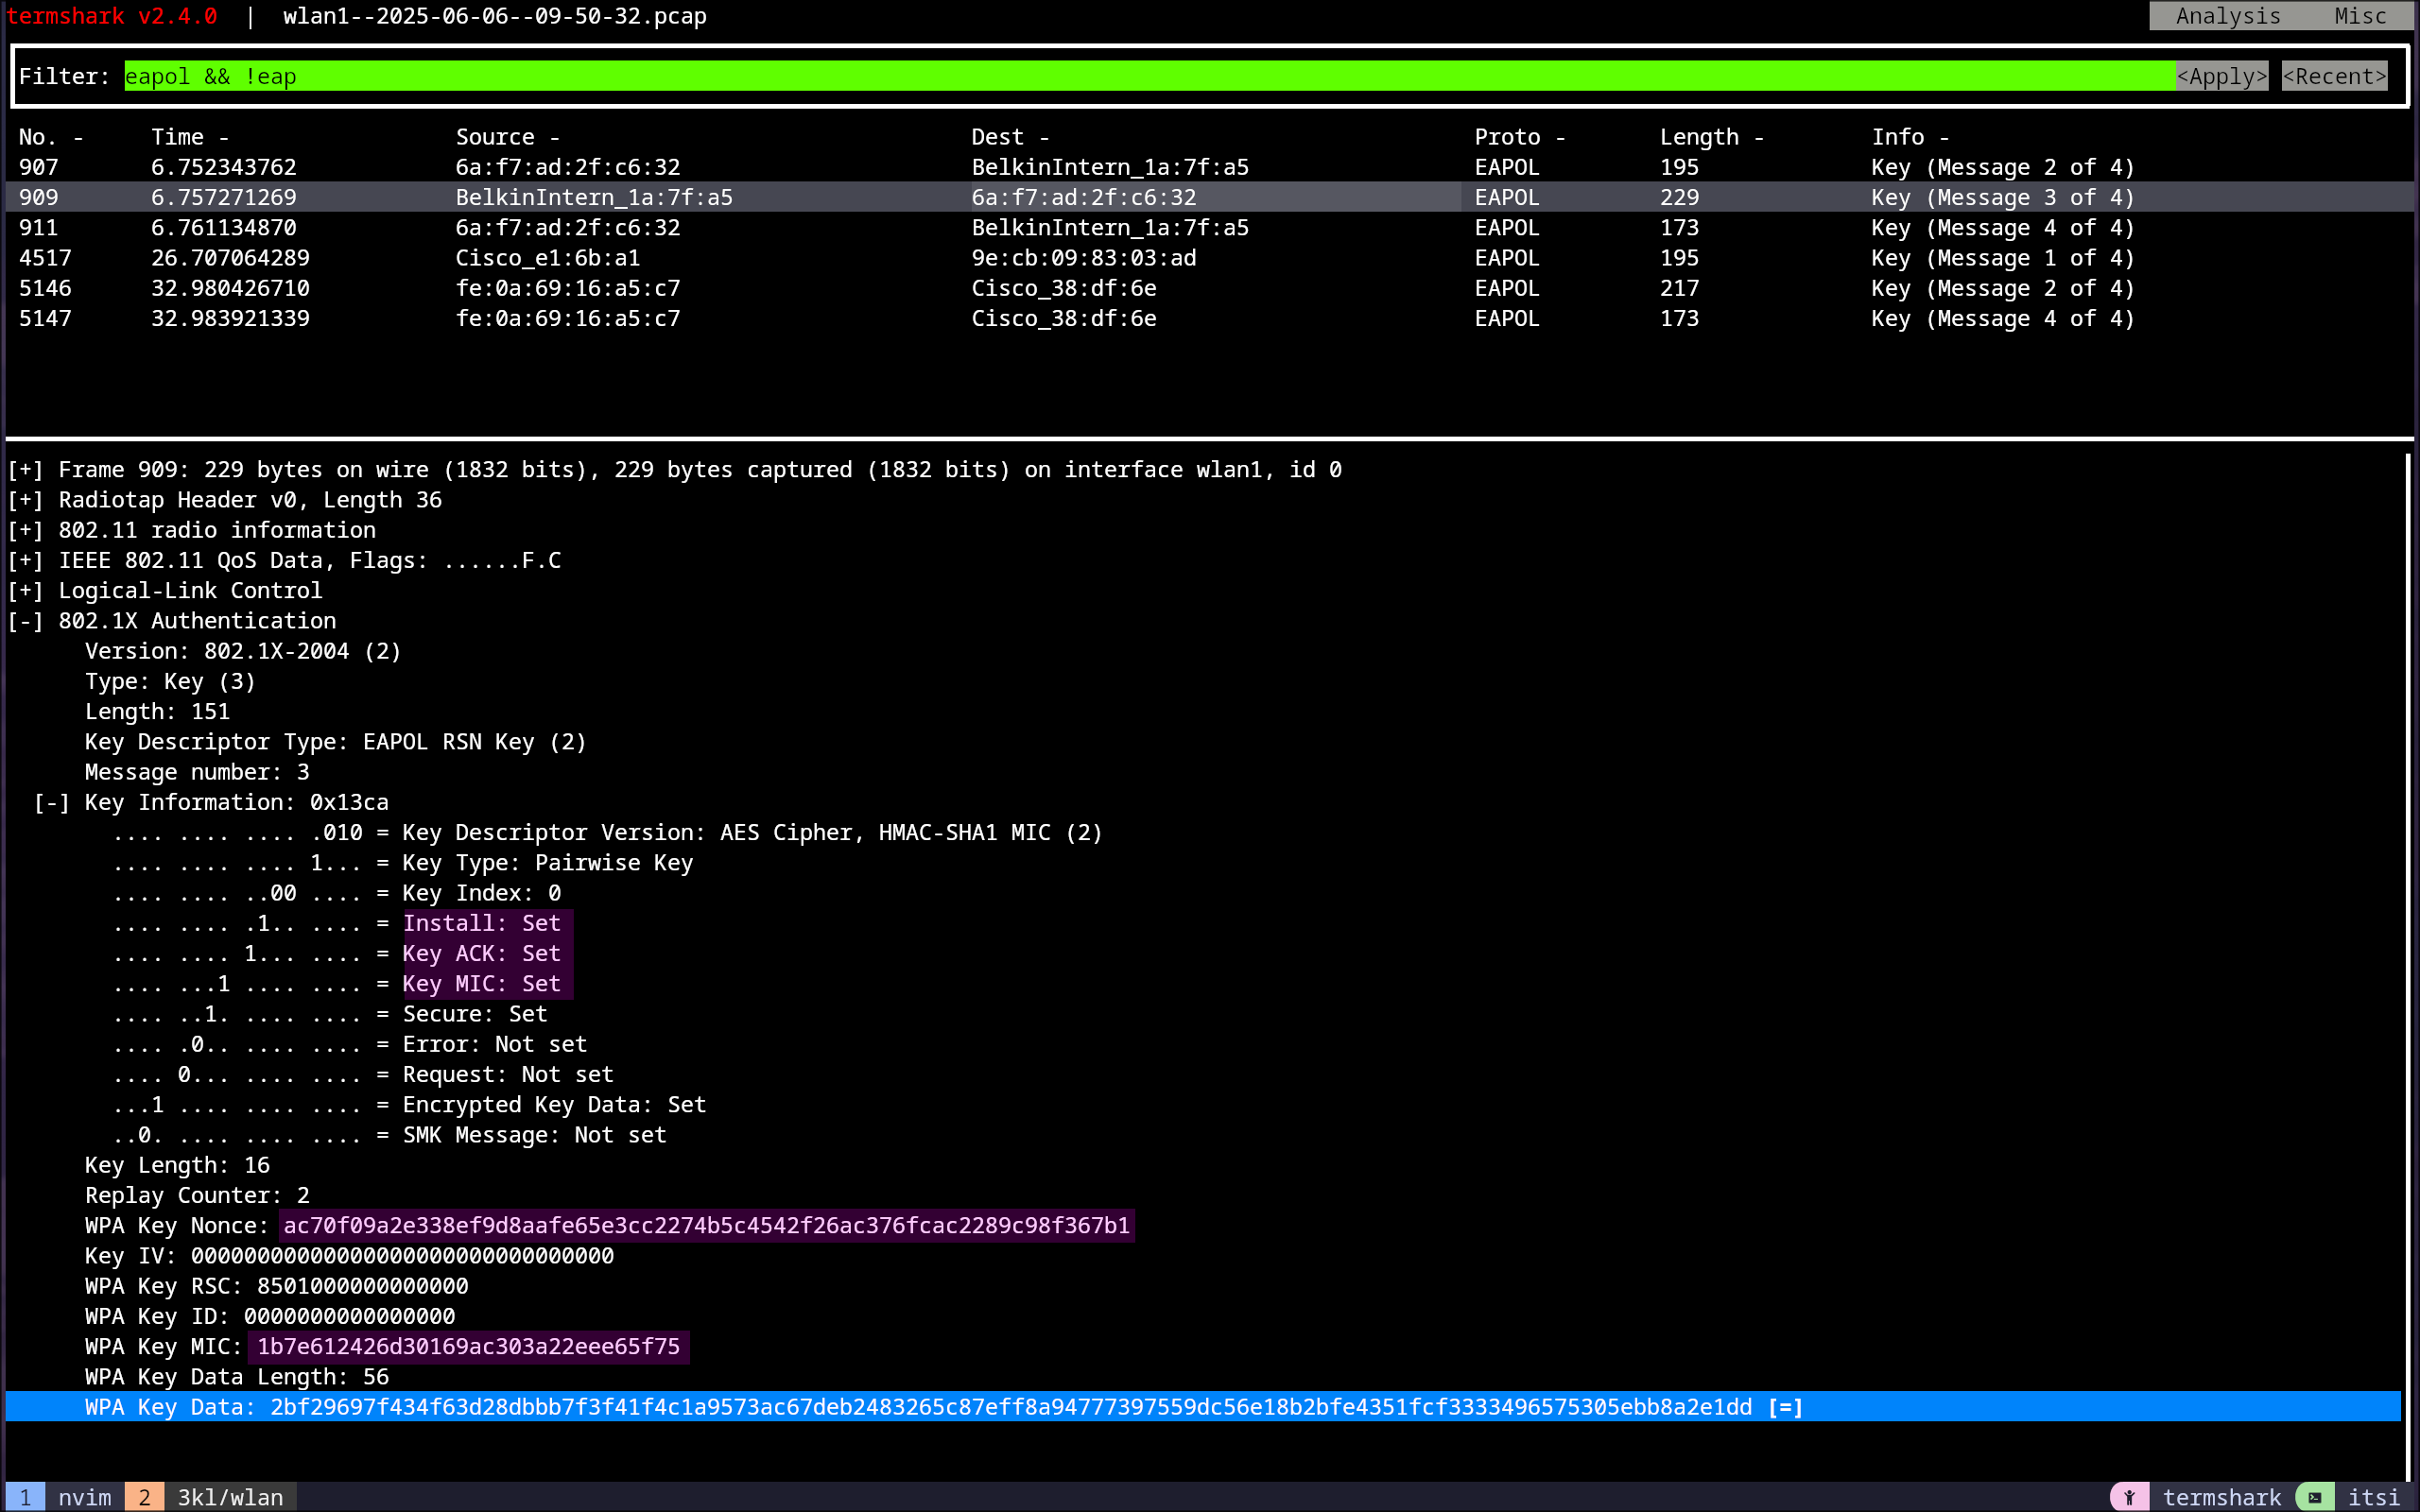Screen dimensions: 2420x1512
Task: Select the Request: Not set line
Action: click(x=363, y=1075)
